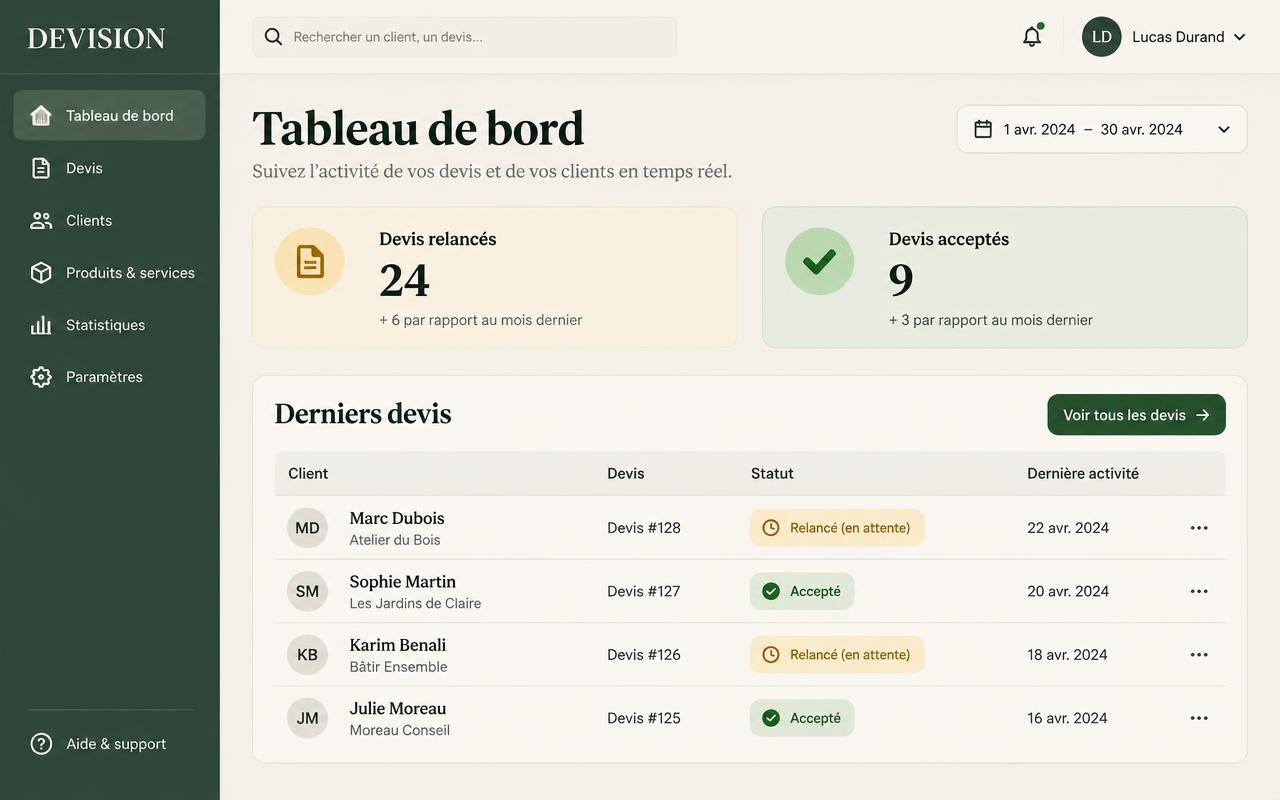Click the JM avatar for Julie Moreau
Viewport: 1280px width, 800px height.
tap(307, 718)
